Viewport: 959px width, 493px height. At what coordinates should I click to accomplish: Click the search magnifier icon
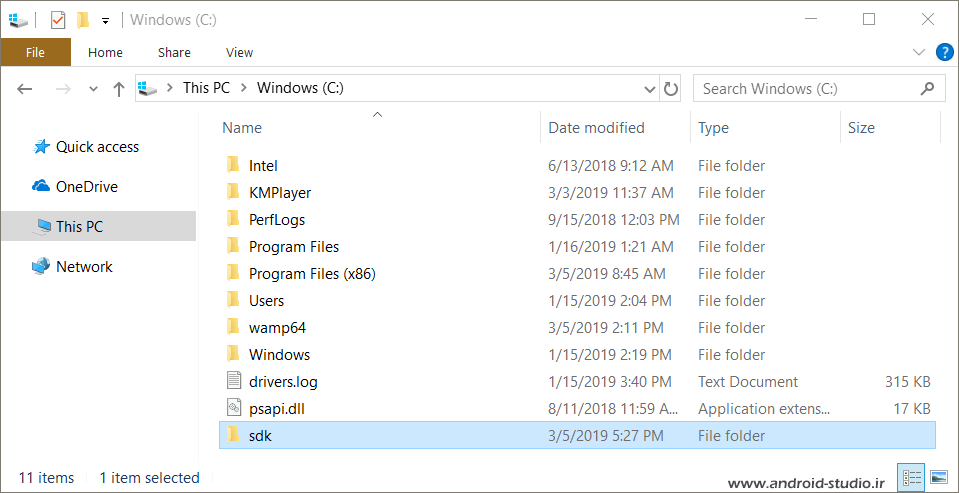[927, 88]
